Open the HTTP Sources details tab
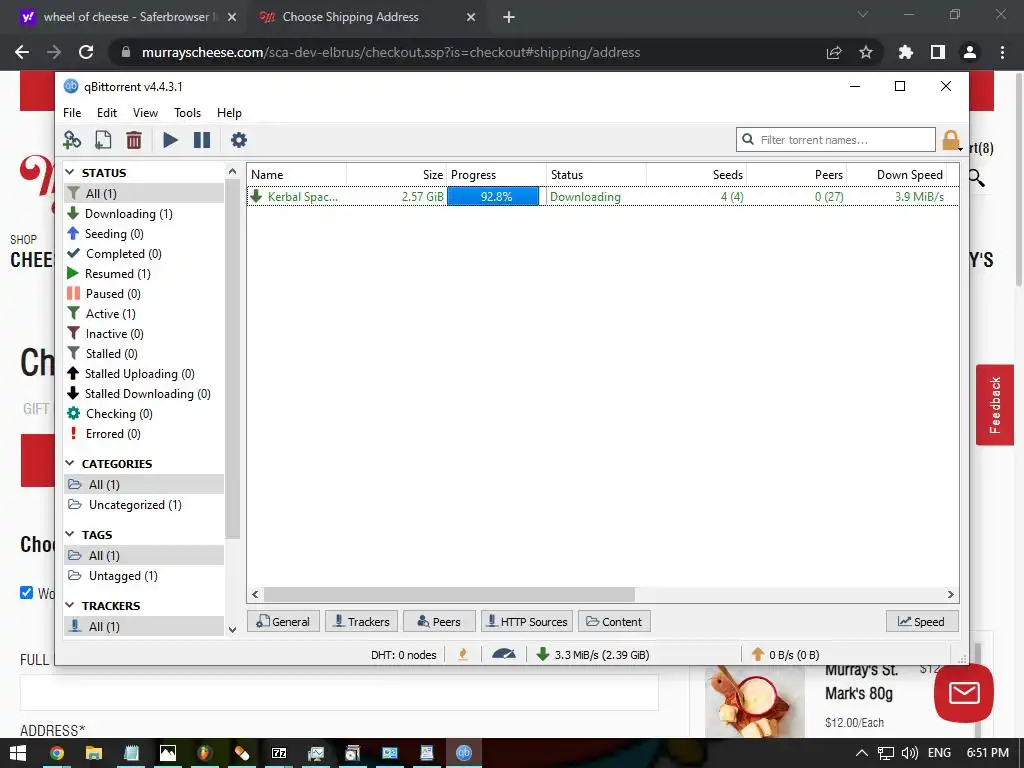Image resolution: width=1024 pixels, height=768 pixels. pyautogui.click(x=527, y=621)
